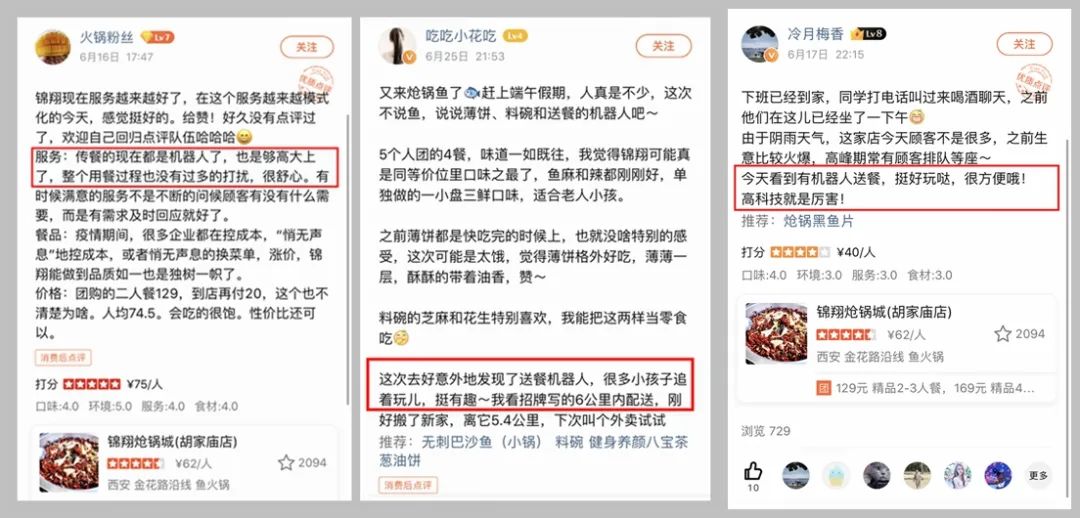Show more likers via 更多 button
1080x518 pixels.
point(1038,475)
